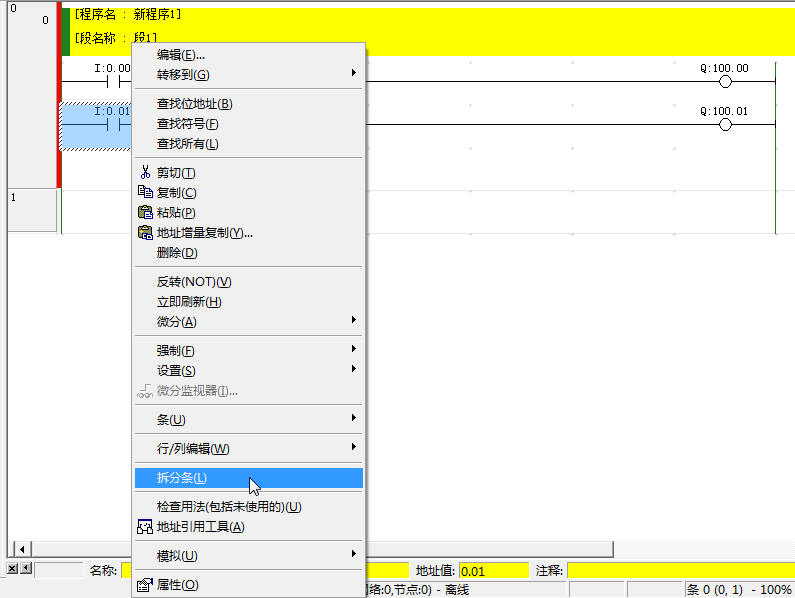
Task: Open the address reference tool (地址引用工具) icon
Action: pyautogui.click(x=144, y=527)
